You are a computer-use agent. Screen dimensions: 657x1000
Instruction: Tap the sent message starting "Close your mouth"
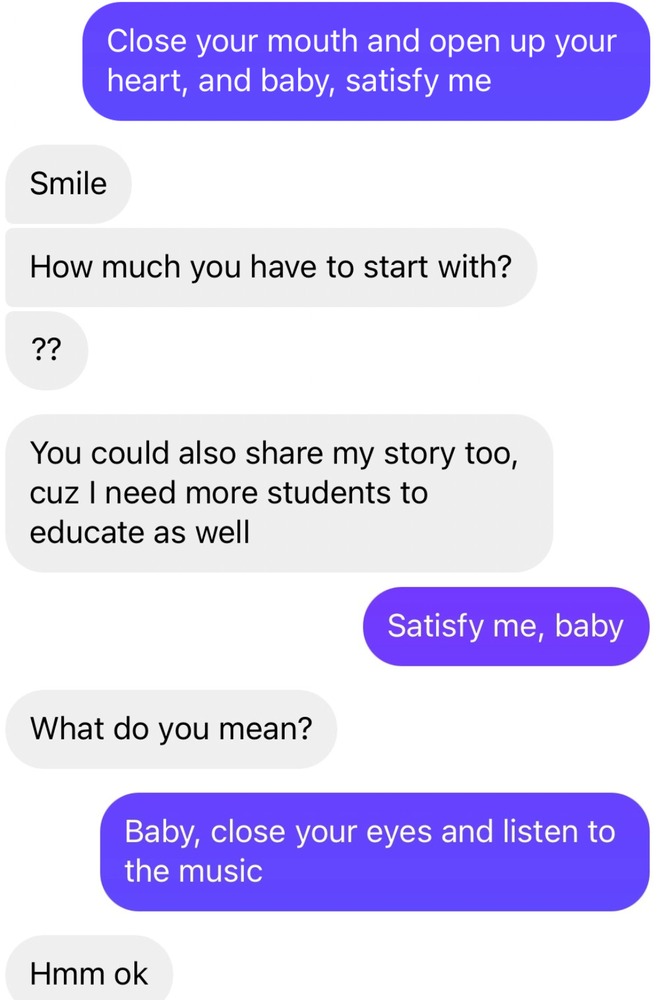[x=365, y=62]
